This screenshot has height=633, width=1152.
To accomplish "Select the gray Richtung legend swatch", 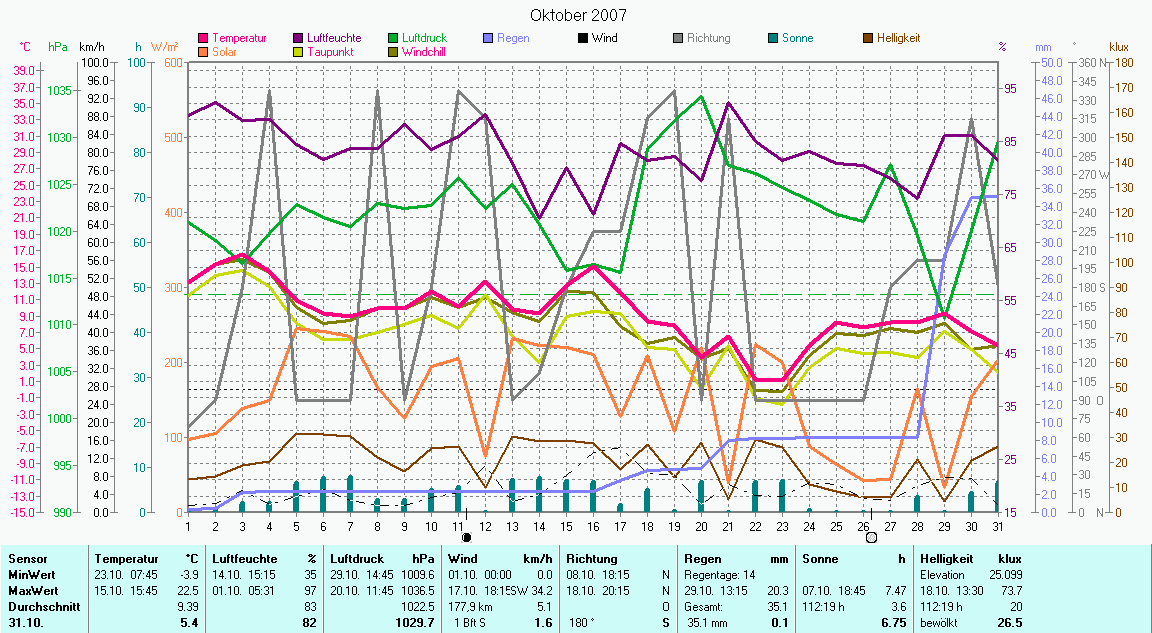I will point(677,38).
